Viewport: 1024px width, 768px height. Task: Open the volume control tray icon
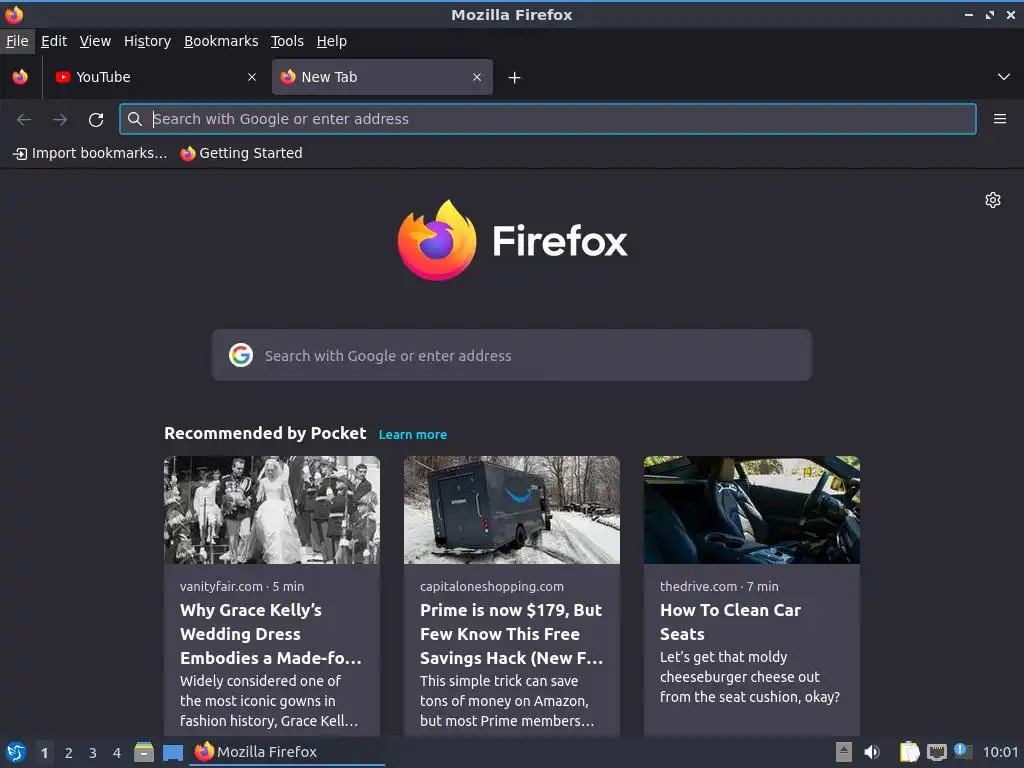[x=872, y=752]
